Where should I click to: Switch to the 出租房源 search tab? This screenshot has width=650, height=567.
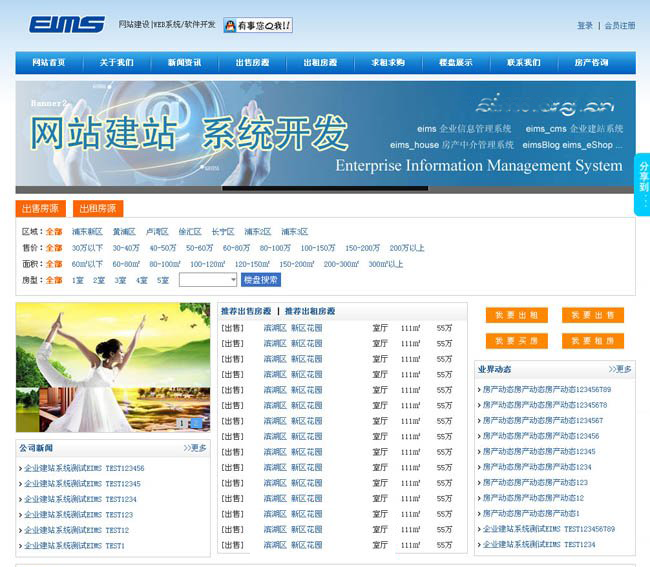point(98,209)
